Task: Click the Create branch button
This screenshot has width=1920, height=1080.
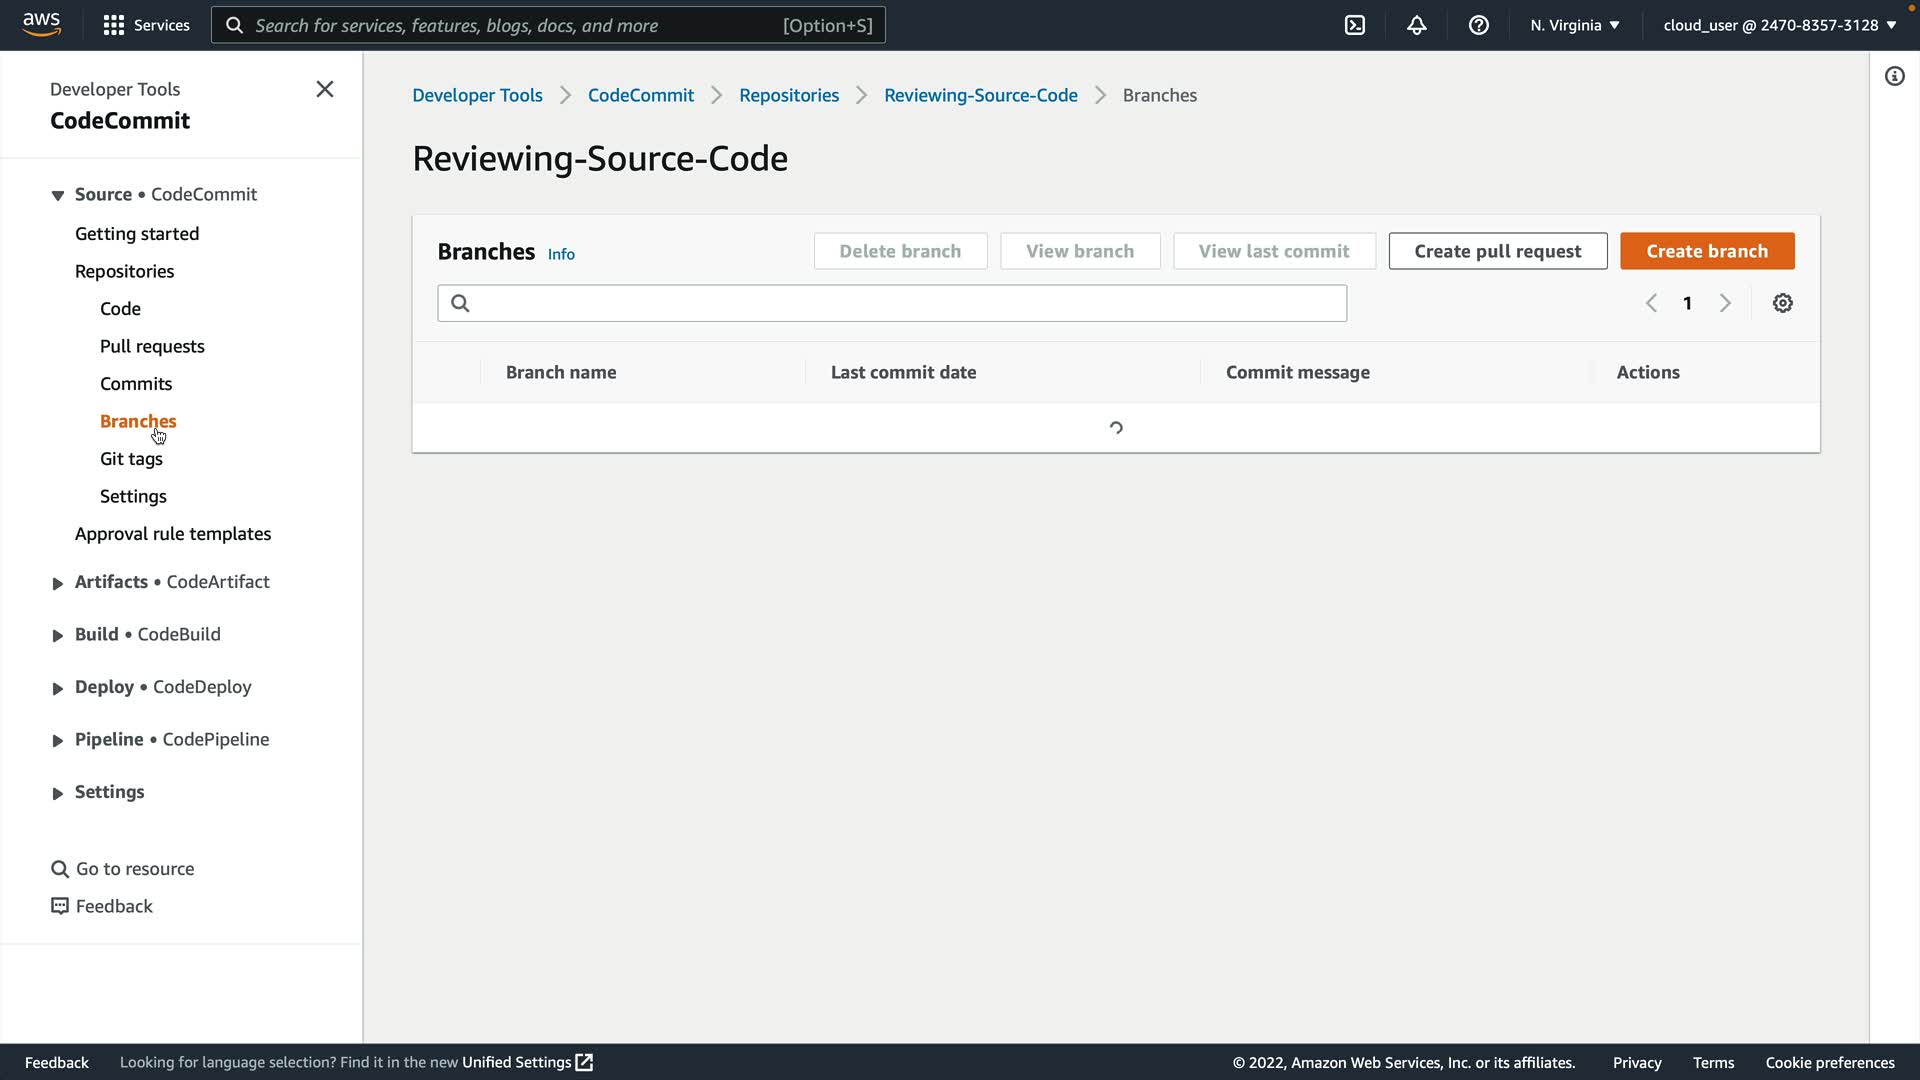Action: click(1707, 251)
